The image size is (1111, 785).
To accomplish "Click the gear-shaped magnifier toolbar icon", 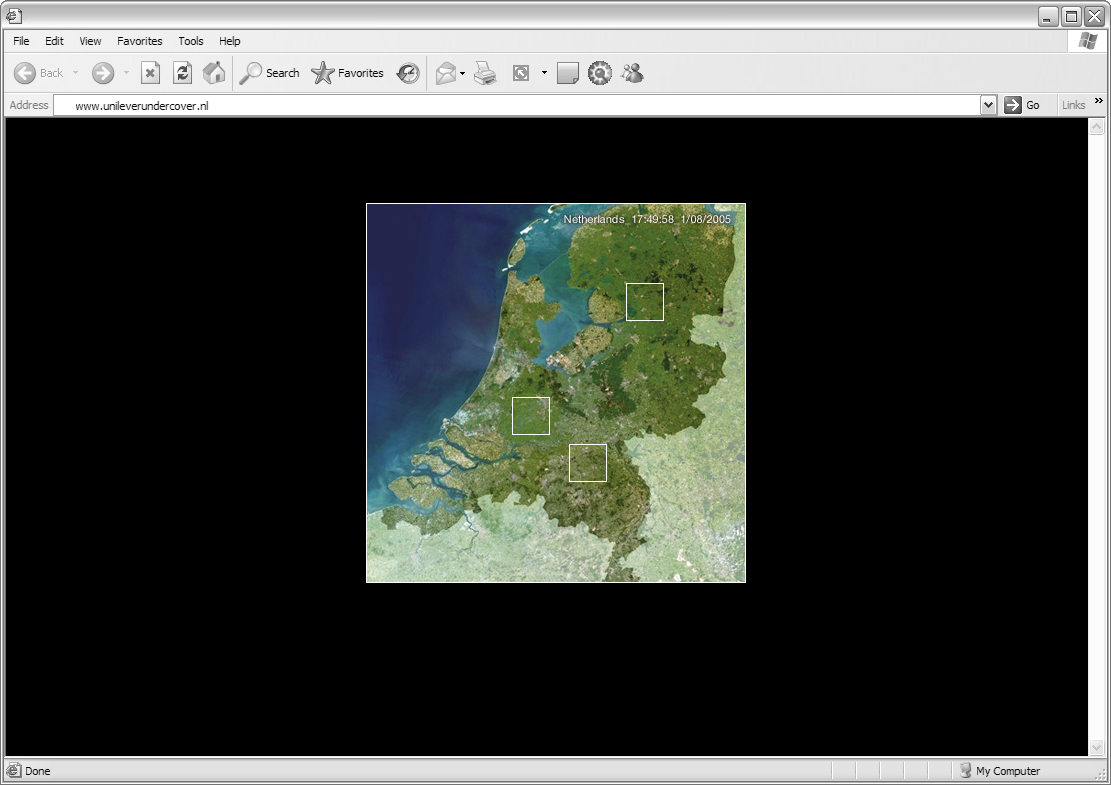I will click(599, 73).
